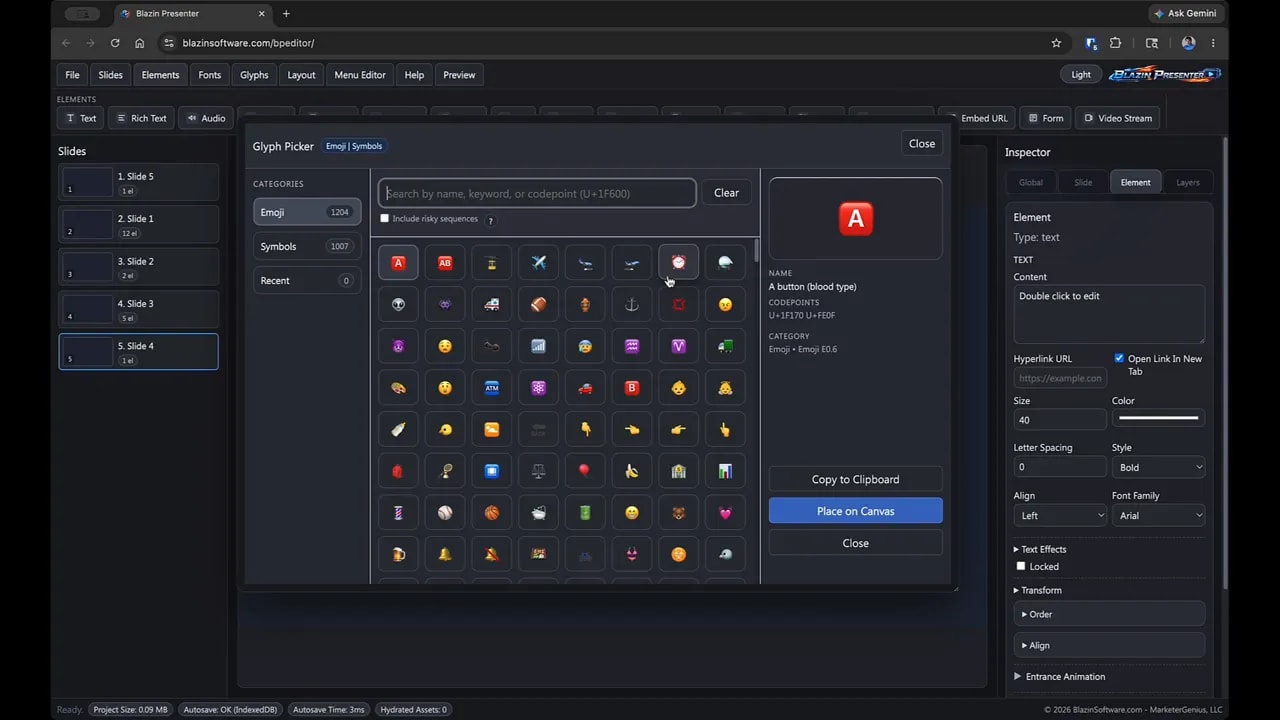The width and height of the screenshot is (1280, 720).
Task: Choose the banana emoji
Action: pos(631,471)
